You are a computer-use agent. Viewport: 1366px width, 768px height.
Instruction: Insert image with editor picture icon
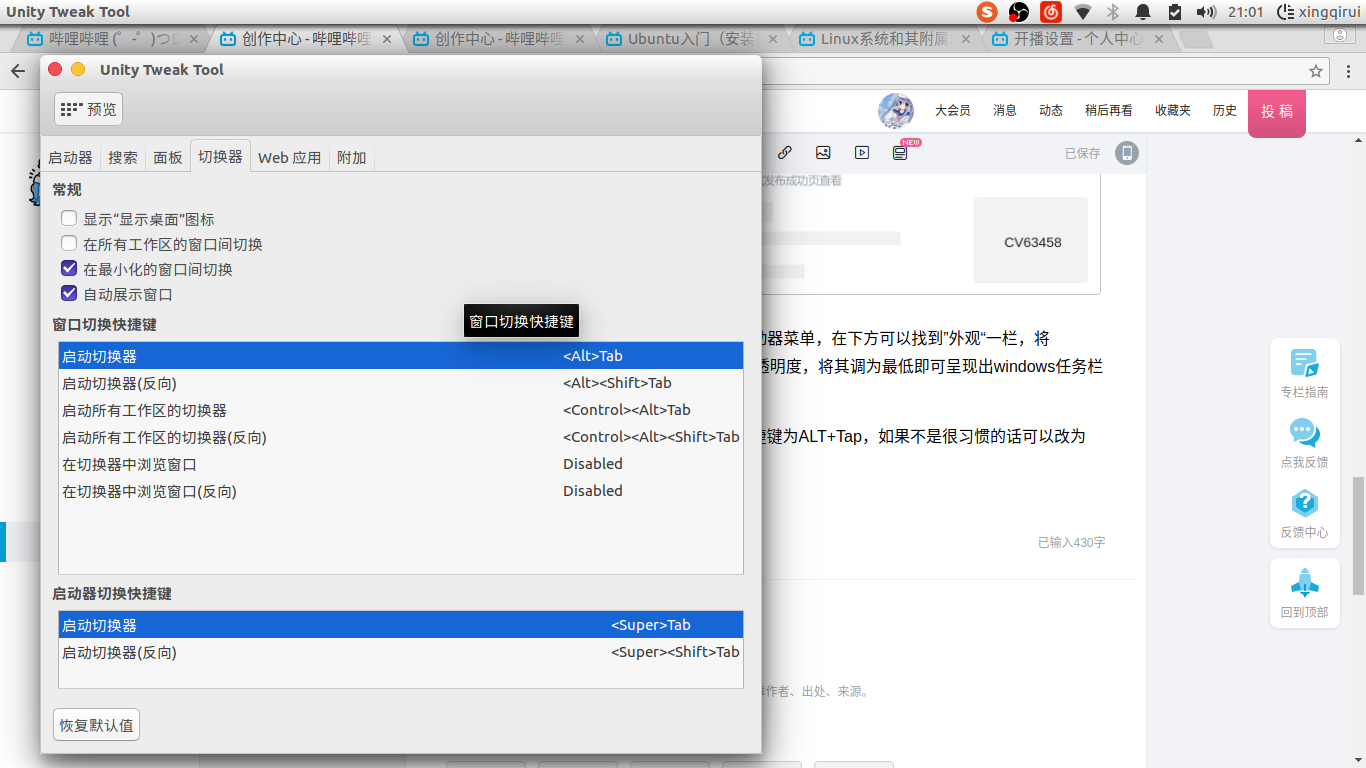(x=823, y=153)
